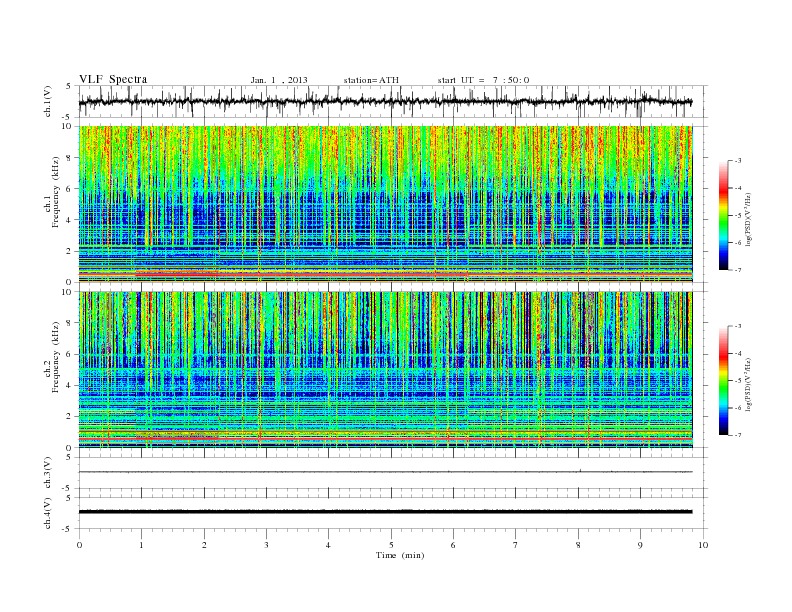Click the "5" time axis tick label
This screenshot has width=792, height=612.
coord(391,545)
